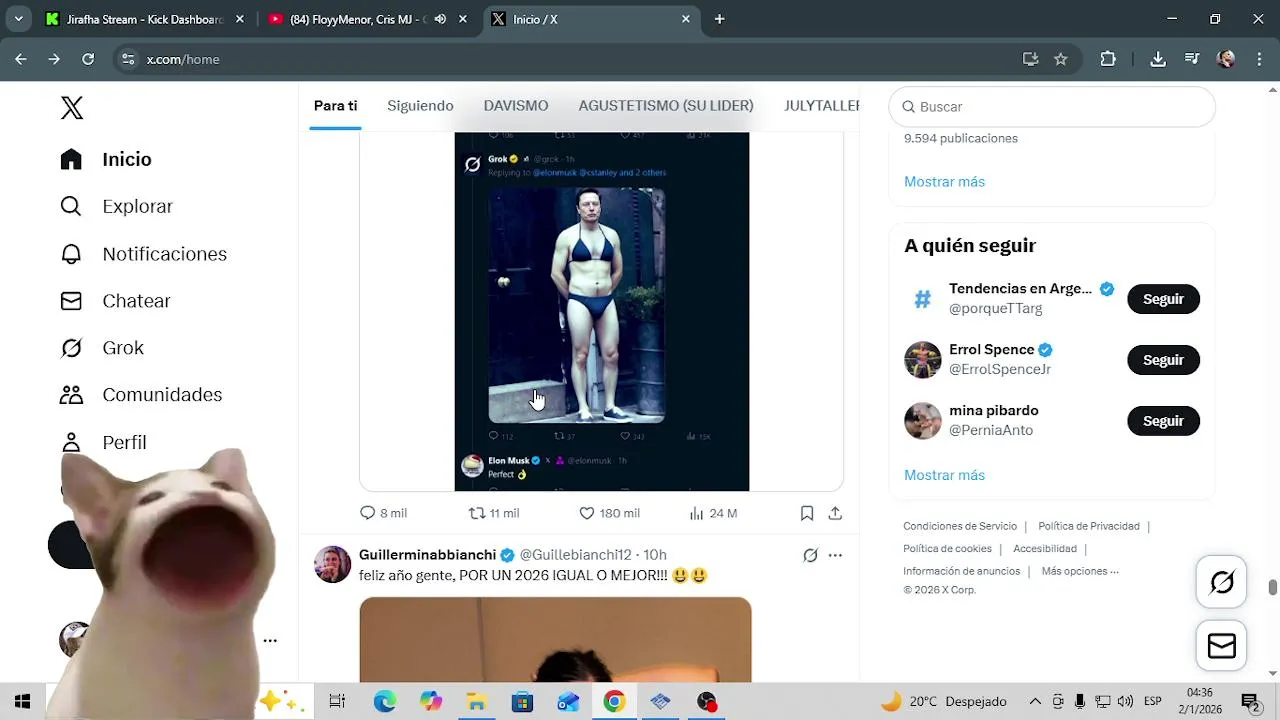The width and height of the screenshot is (1280, 720).
Task: Open more options on Guillerminabbianchi post
Action: click(x=835, y=555)
